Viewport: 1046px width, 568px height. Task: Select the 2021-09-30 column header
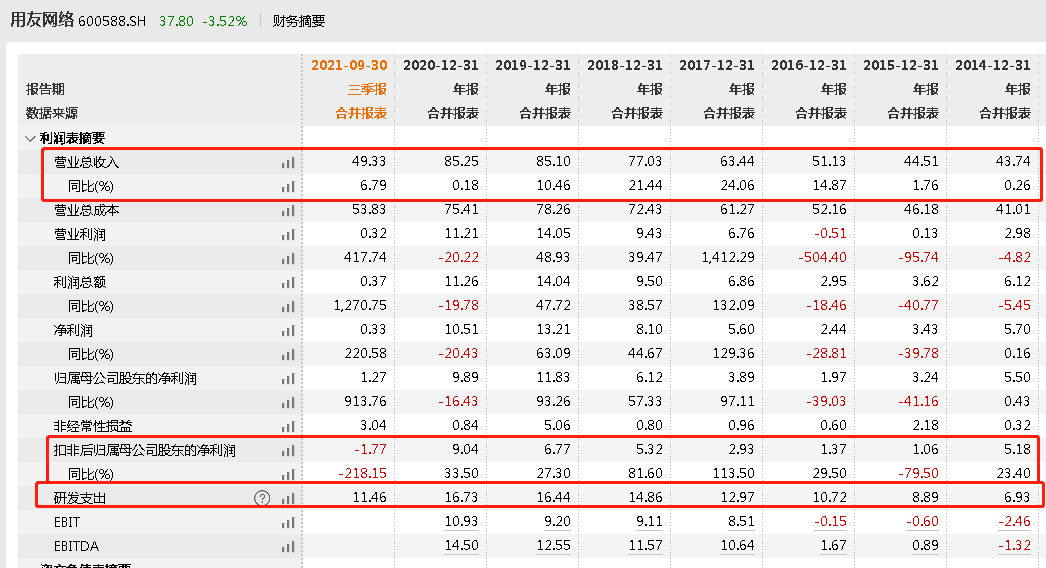[349, 65]
